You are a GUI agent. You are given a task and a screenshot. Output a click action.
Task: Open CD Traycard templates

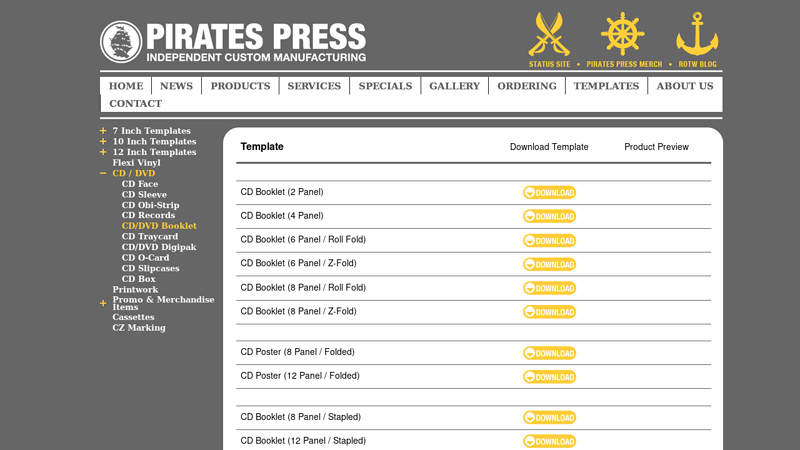point(150,237)
